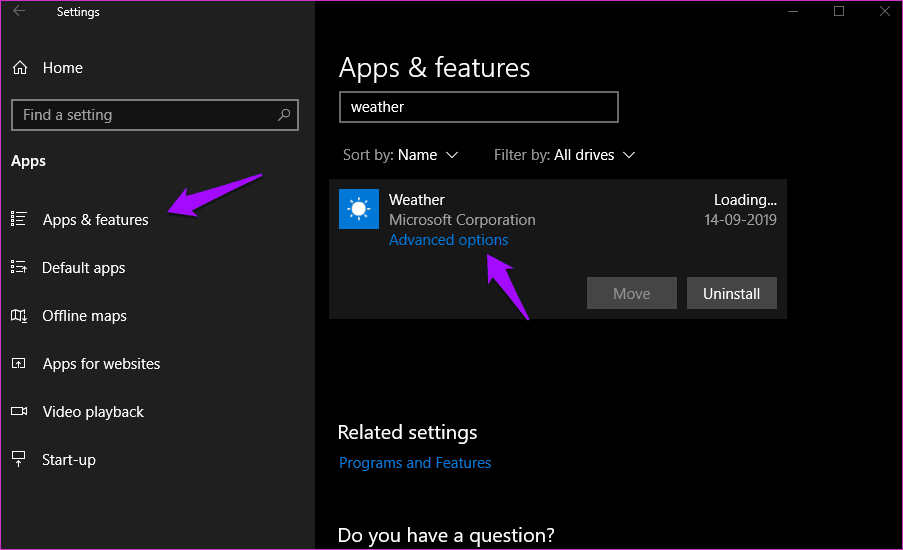Open Programs and Features link

415,463
